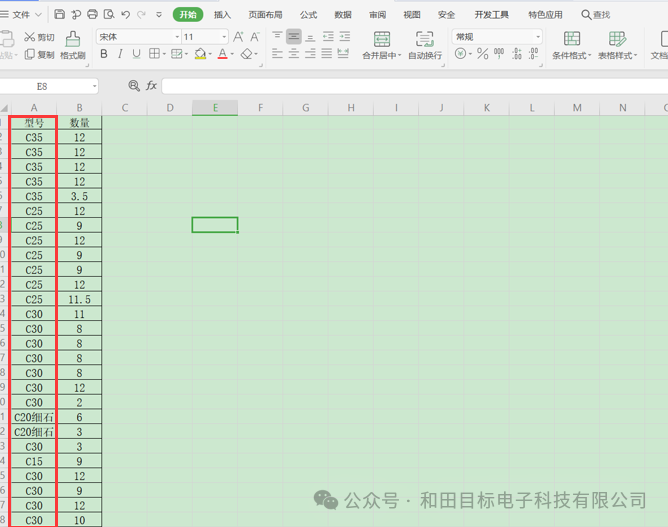The image size is (668, 527).
Task: Increase indent in the alignment group
Action: tap(345, 37)
